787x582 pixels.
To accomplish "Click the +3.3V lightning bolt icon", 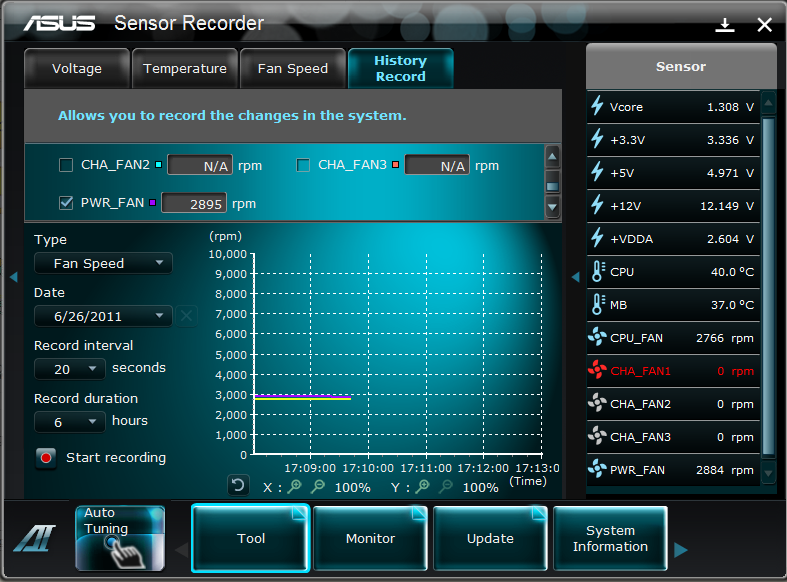I will tap(597, 139).
